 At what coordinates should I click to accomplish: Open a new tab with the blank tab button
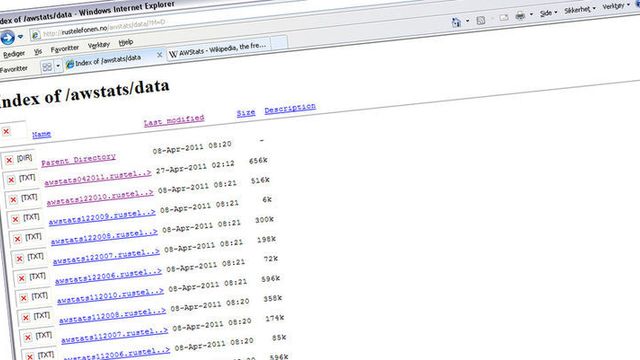click(279, 42)
